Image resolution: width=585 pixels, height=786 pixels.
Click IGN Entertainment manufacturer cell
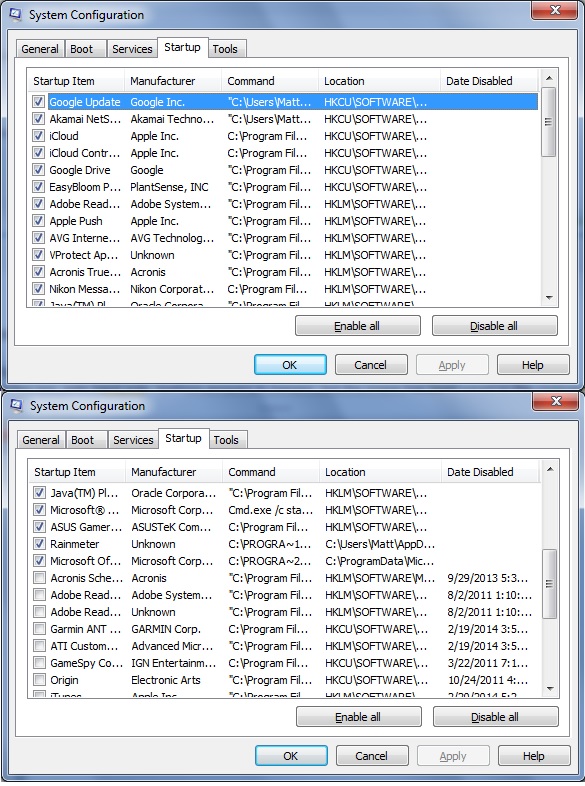click(173, 663)
